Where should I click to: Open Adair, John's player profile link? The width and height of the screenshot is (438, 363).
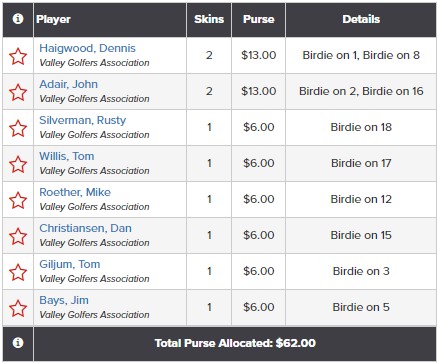68,84
